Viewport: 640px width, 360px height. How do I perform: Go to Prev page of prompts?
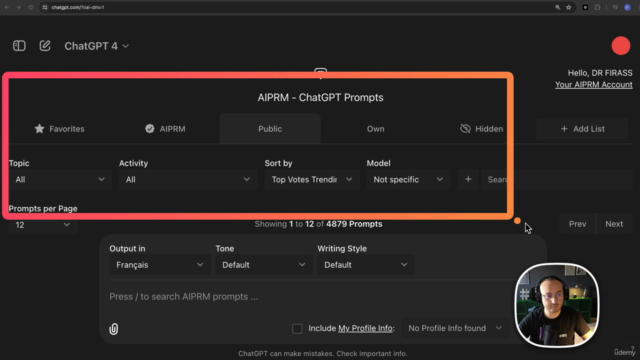pyautogui.click(x=578, y=224)
